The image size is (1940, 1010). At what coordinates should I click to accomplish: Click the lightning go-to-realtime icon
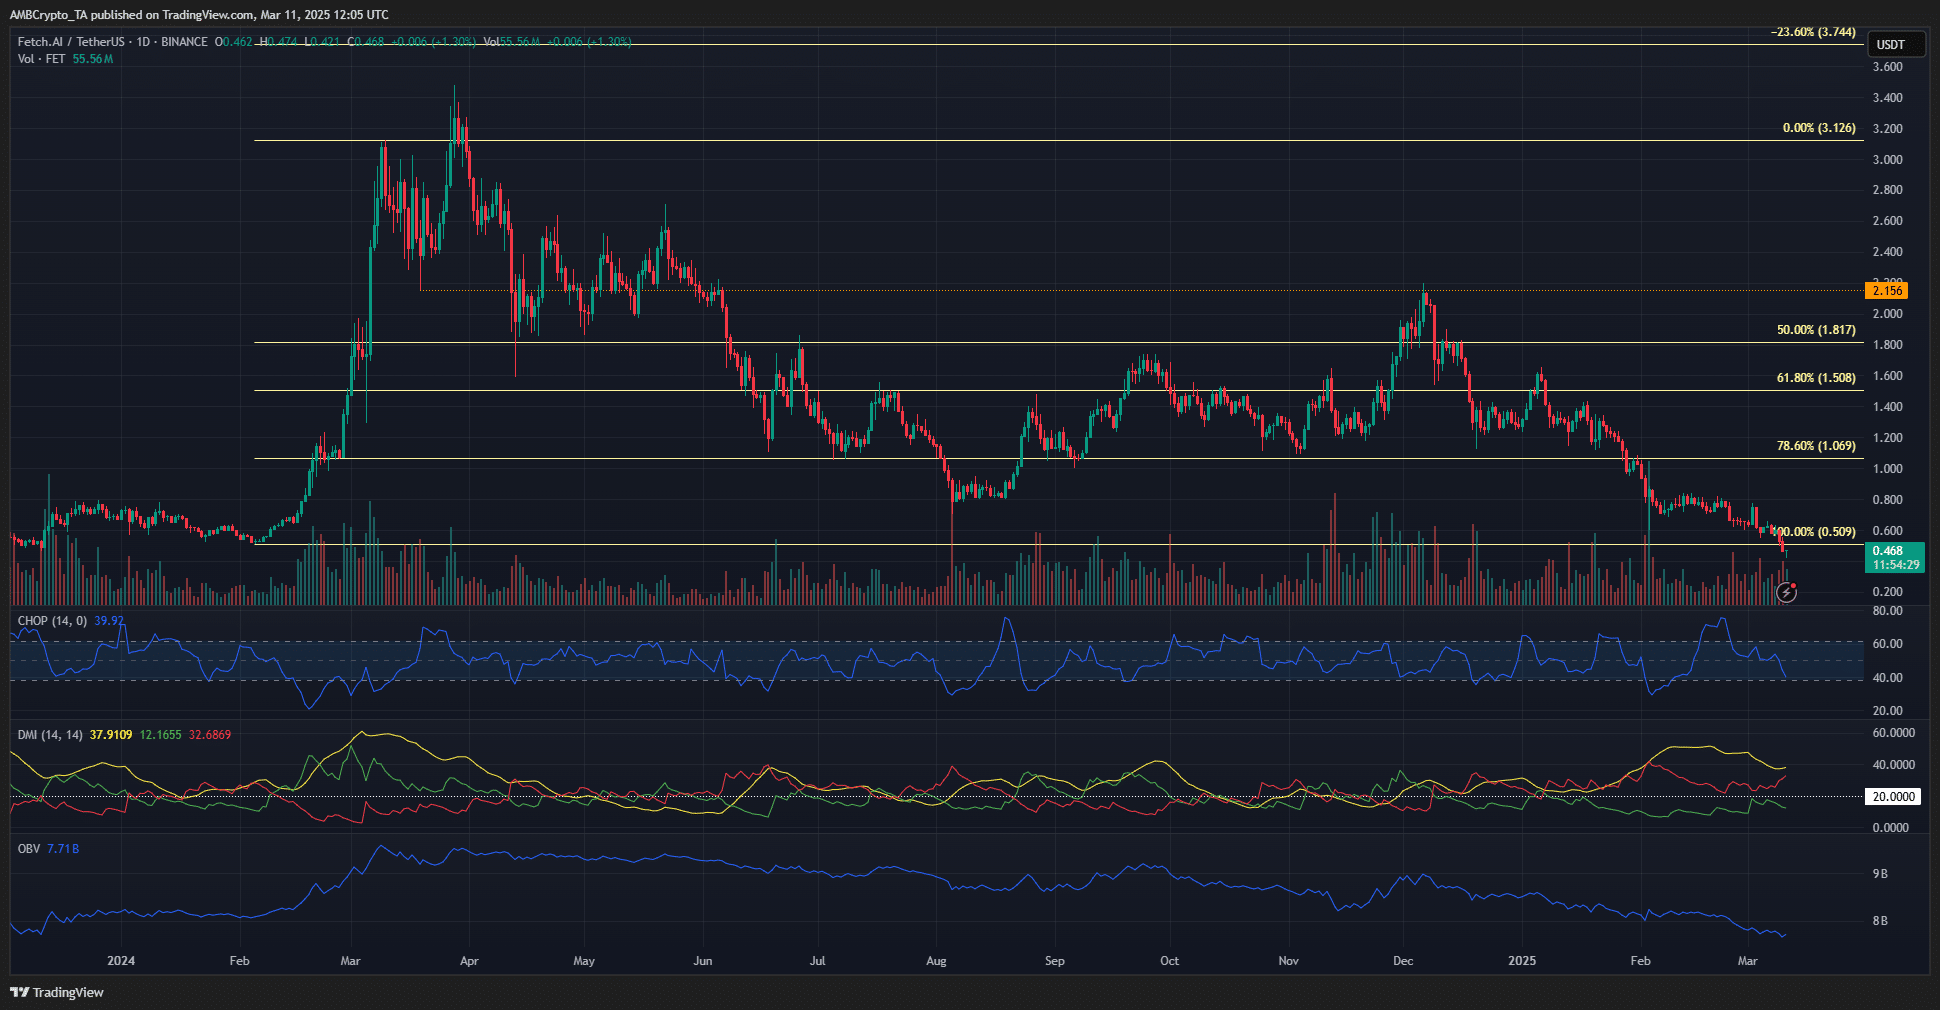coord(1786,593)
